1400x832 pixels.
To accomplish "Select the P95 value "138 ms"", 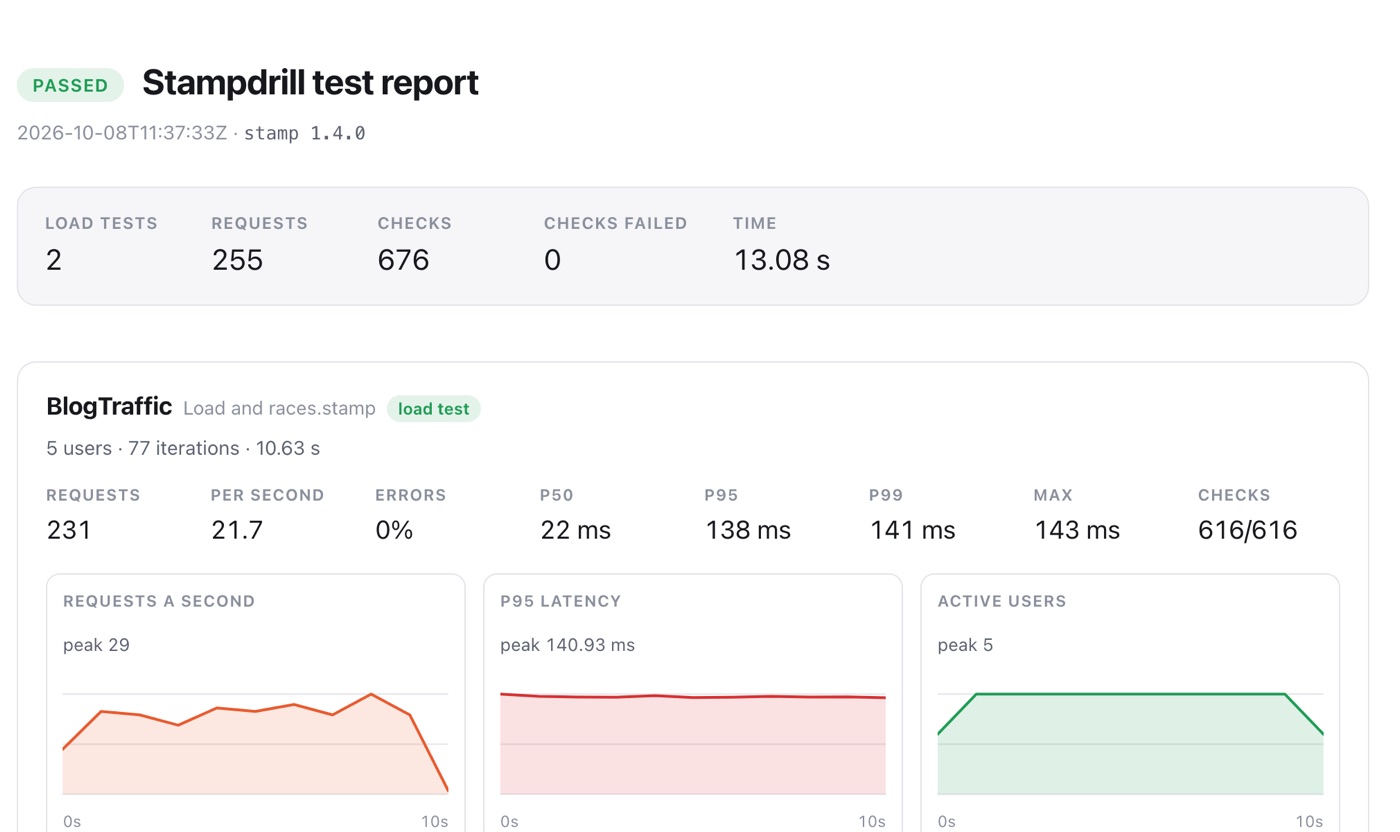I will pyautogui.click(x=748, y=530).
